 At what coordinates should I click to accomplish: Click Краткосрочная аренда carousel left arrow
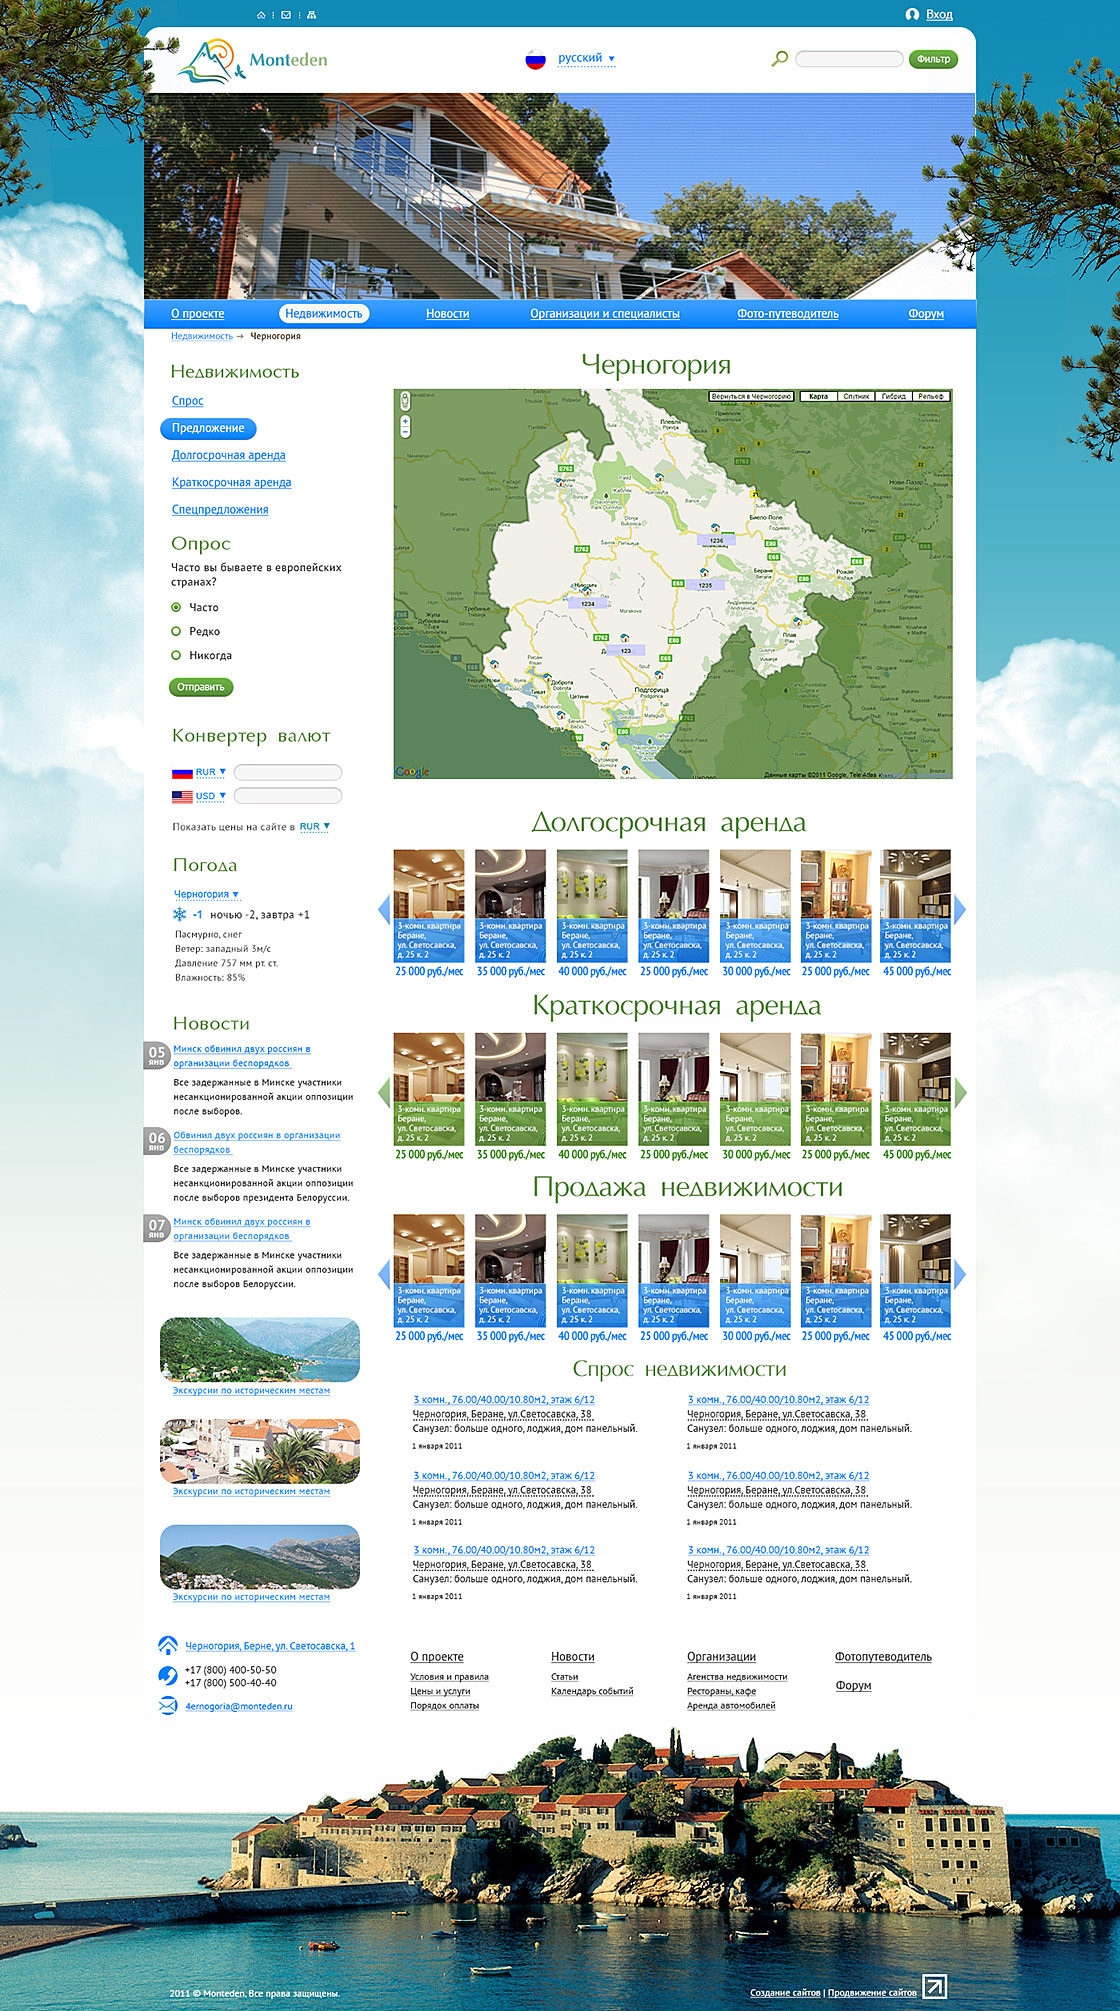pos(383,1092)
